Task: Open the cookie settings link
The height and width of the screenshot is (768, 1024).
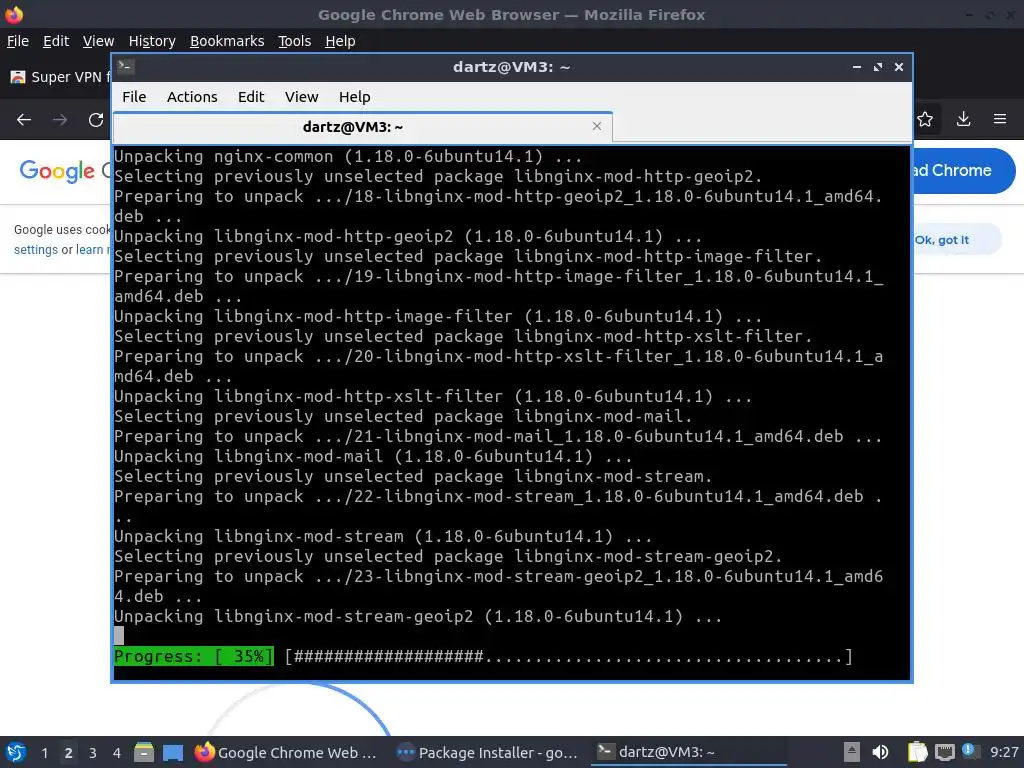Action: coord(36,249)
